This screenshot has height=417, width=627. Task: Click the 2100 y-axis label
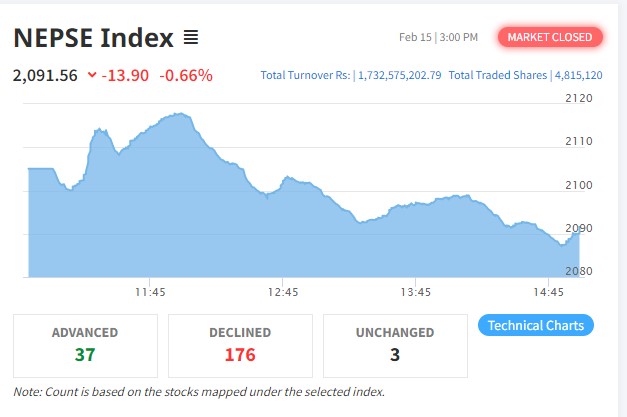579,185
